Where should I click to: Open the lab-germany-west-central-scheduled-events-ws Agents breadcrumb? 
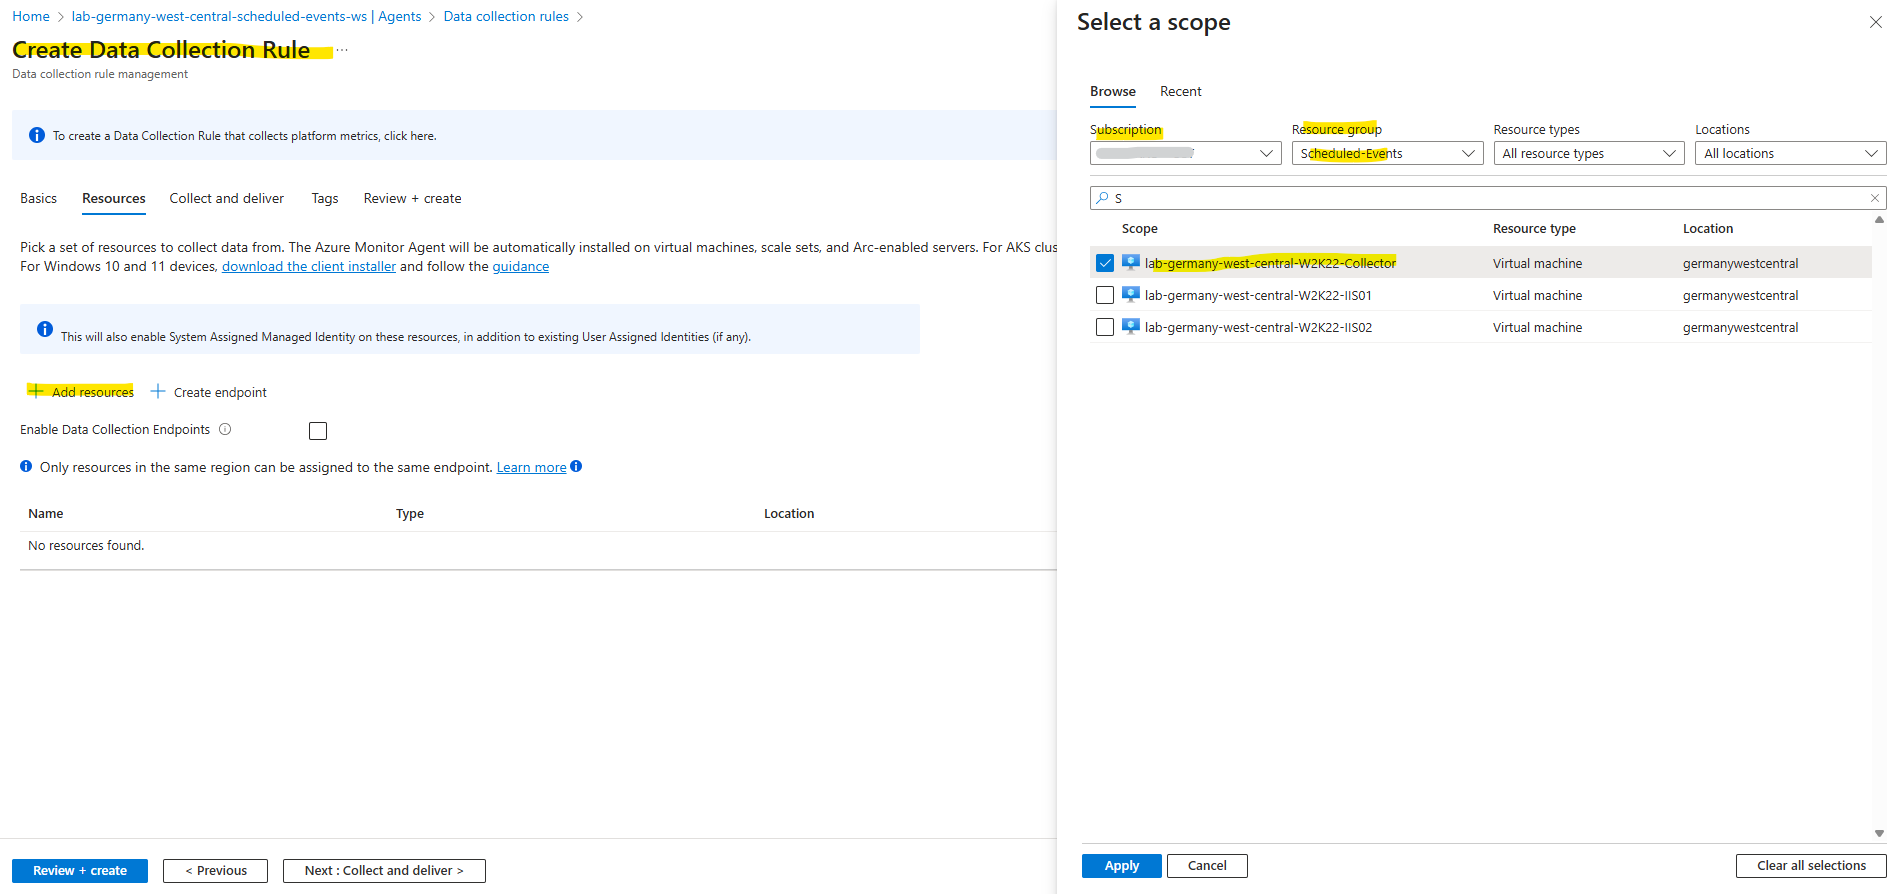tap(246, 16)
